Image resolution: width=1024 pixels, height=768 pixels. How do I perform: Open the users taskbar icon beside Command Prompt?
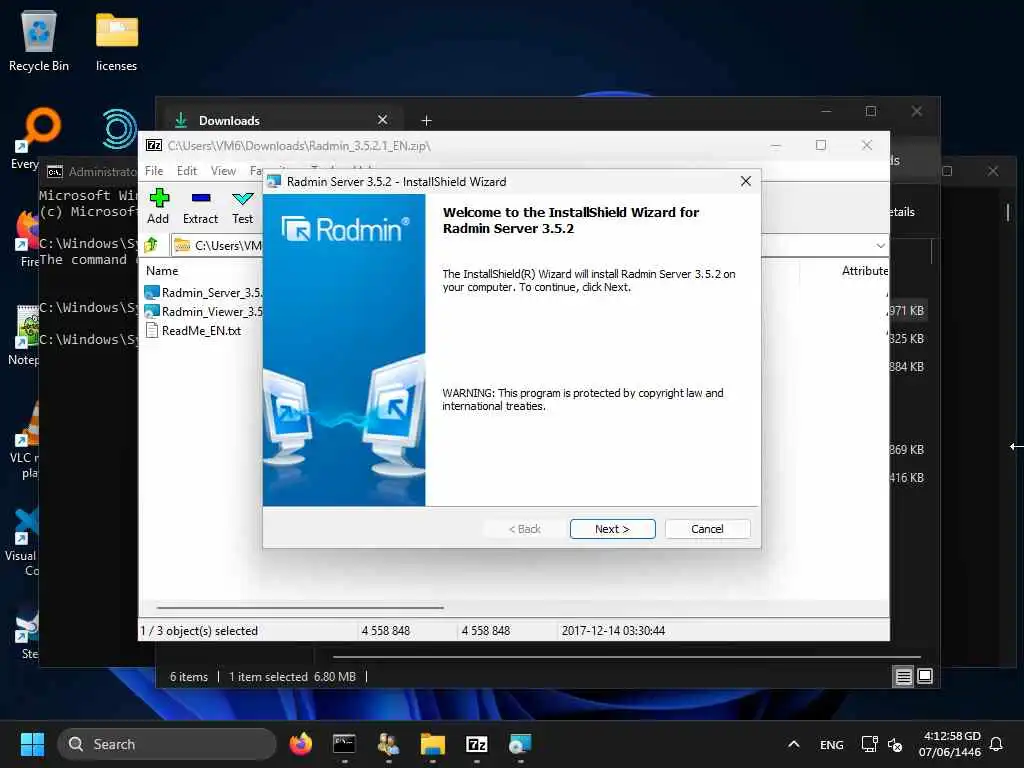(389, 744)
